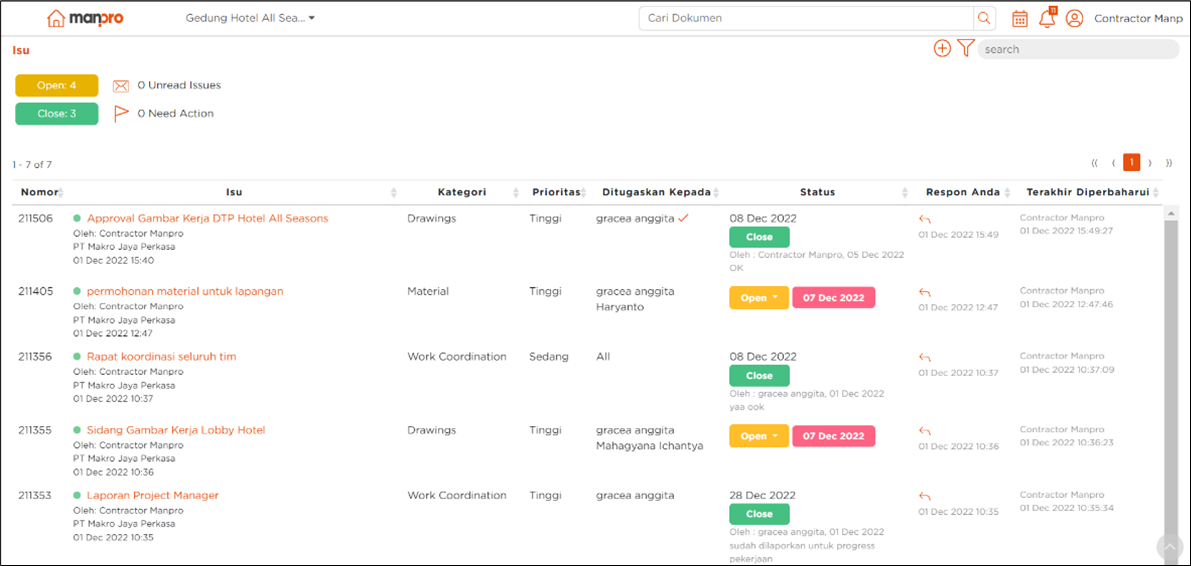Click the issue search input field
This screenshot has height=566, width=1191.
[x=1077, y=49]
